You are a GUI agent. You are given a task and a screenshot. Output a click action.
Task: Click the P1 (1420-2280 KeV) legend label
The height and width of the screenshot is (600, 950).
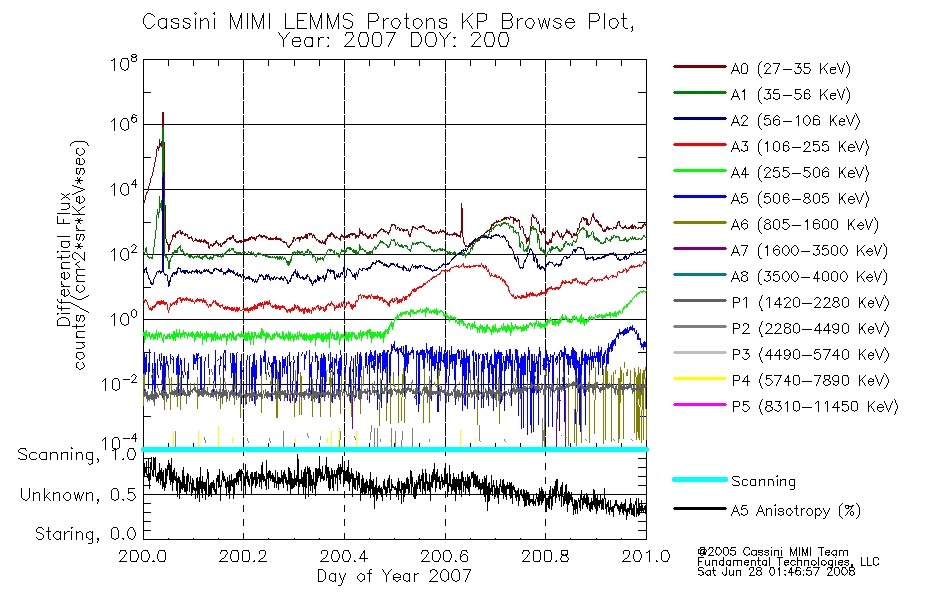(x=810, y=303)
